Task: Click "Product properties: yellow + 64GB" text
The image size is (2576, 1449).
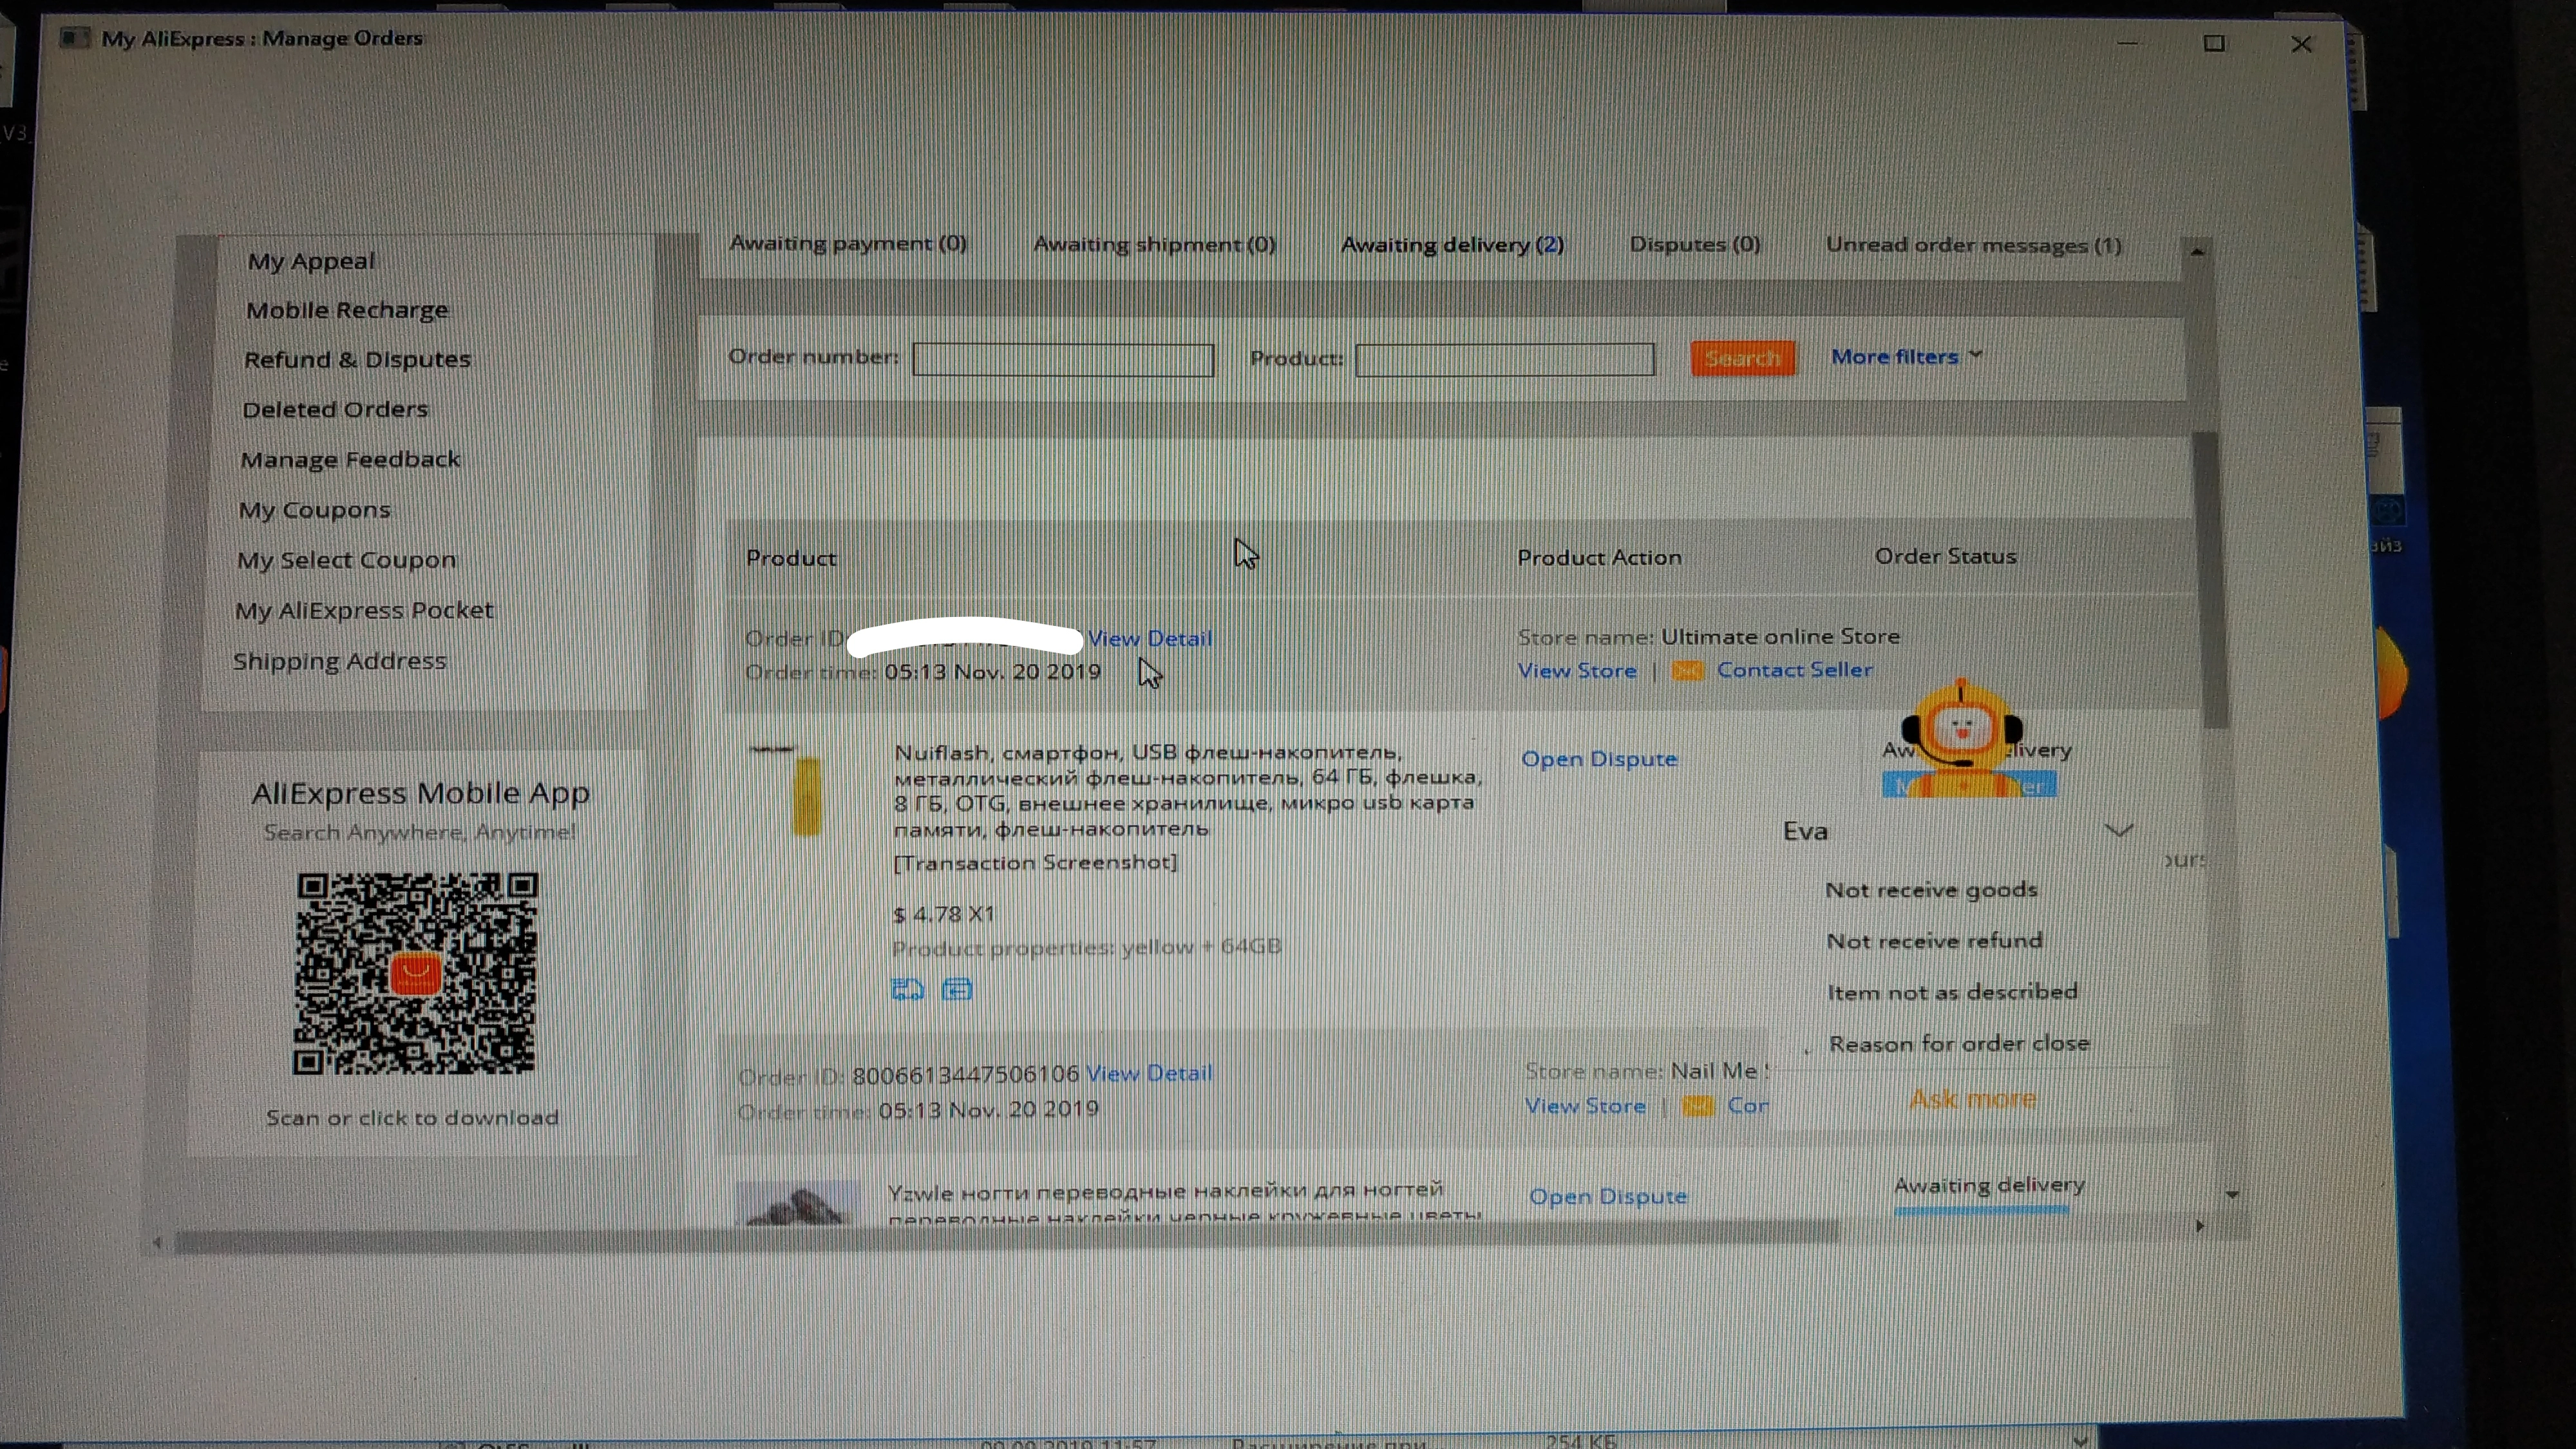Action: pos(1086,946)
